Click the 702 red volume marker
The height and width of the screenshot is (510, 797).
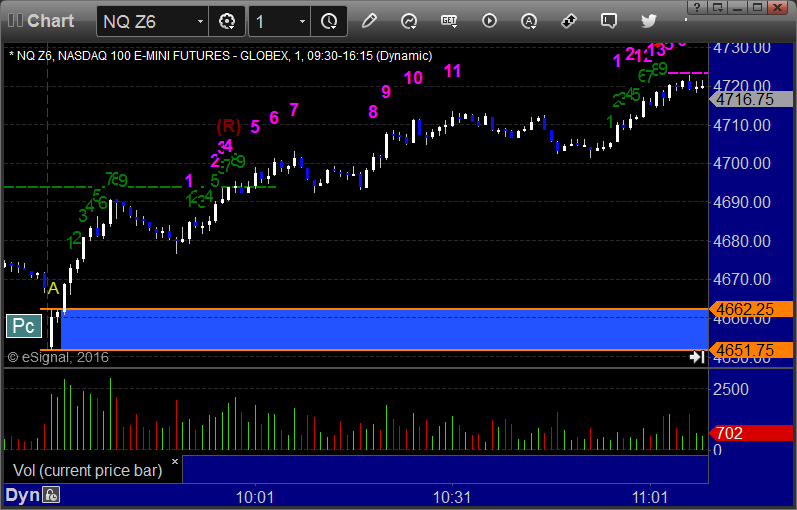click(751, 433)
